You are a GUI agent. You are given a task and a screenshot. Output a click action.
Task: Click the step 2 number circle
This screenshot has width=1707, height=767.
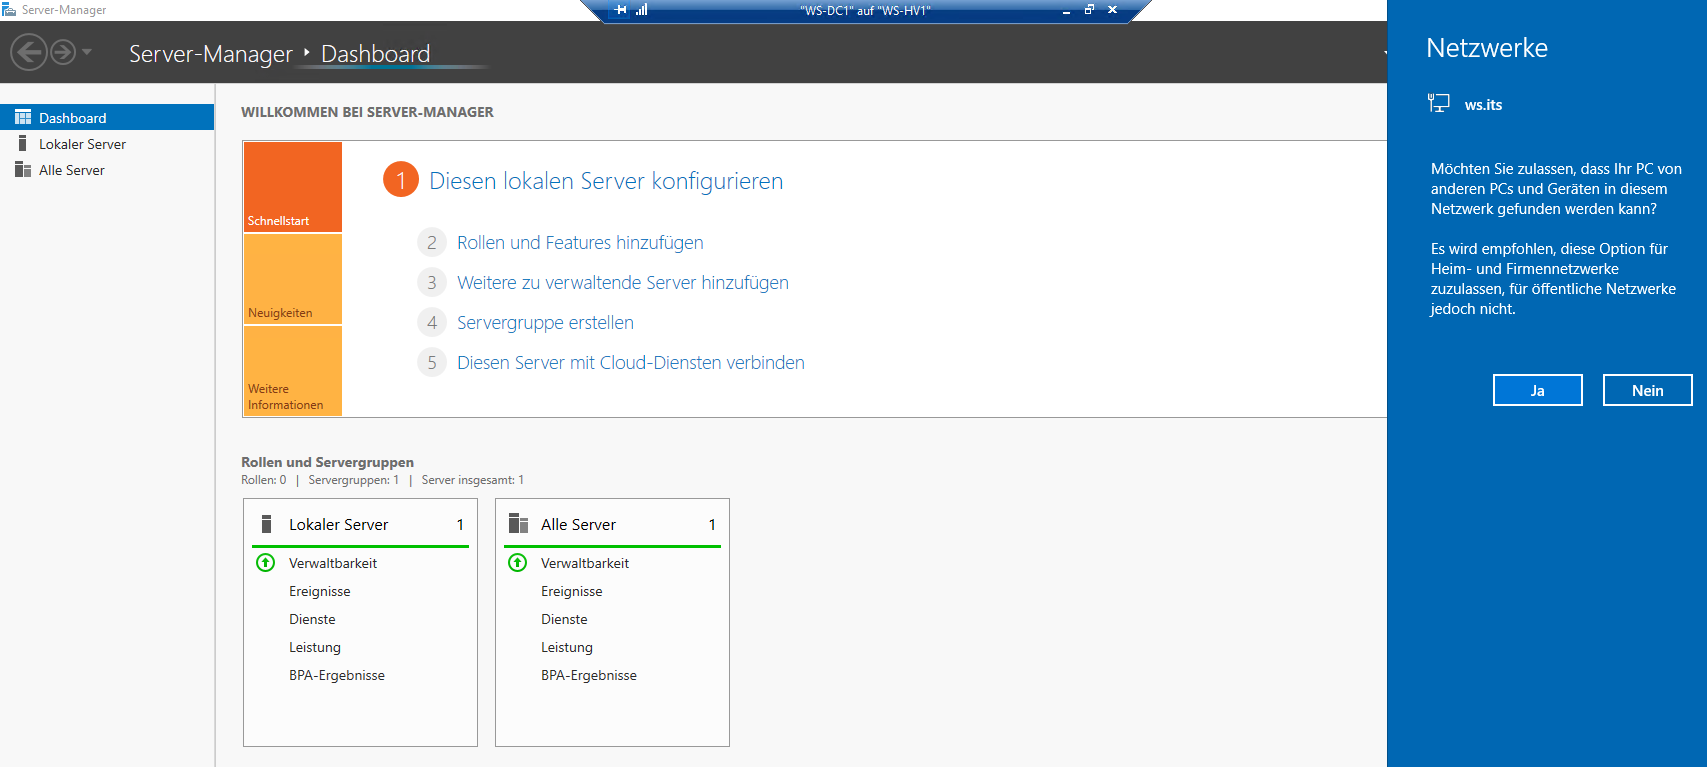[x=432, y=243]
